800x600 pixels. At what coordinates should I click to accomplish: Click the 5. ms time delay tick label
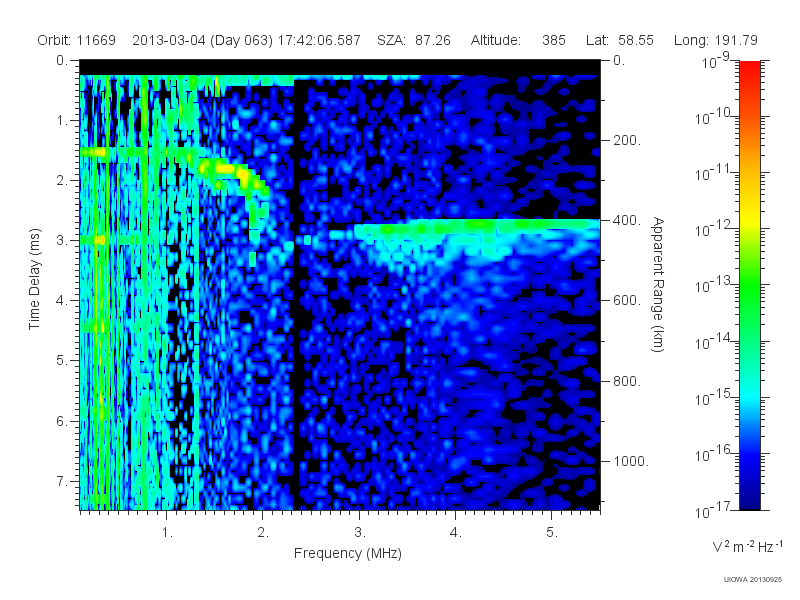pos(62,361)
